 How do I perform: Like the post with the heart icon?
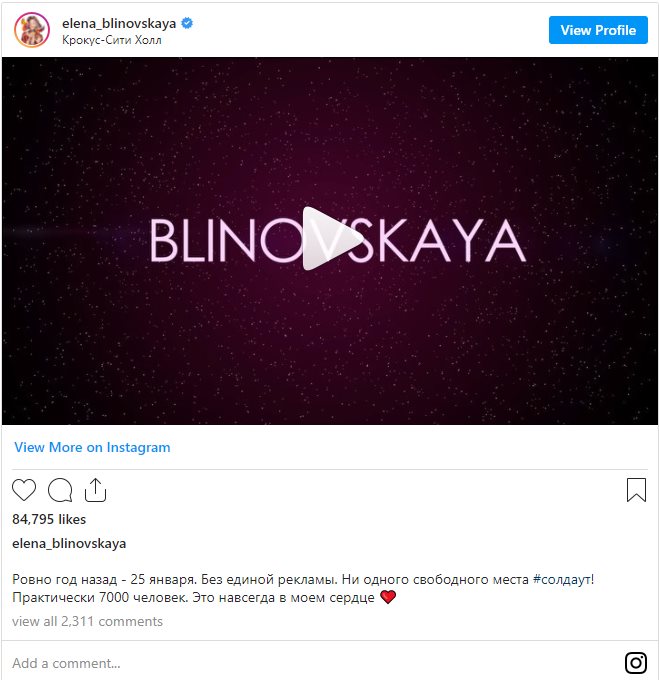coord(24,490)
